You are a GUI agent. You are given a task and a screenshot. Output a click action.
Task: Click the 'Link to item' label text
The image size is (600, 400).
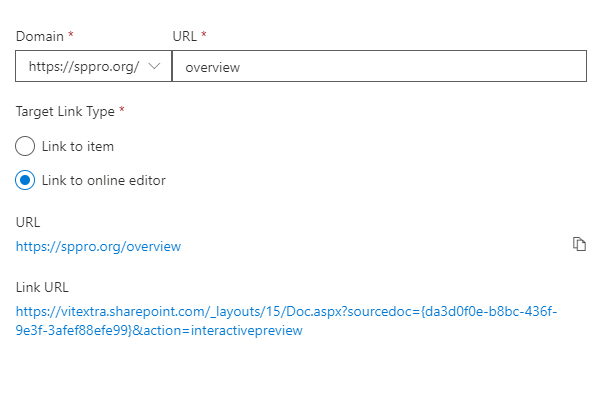(x=78, y=146)
